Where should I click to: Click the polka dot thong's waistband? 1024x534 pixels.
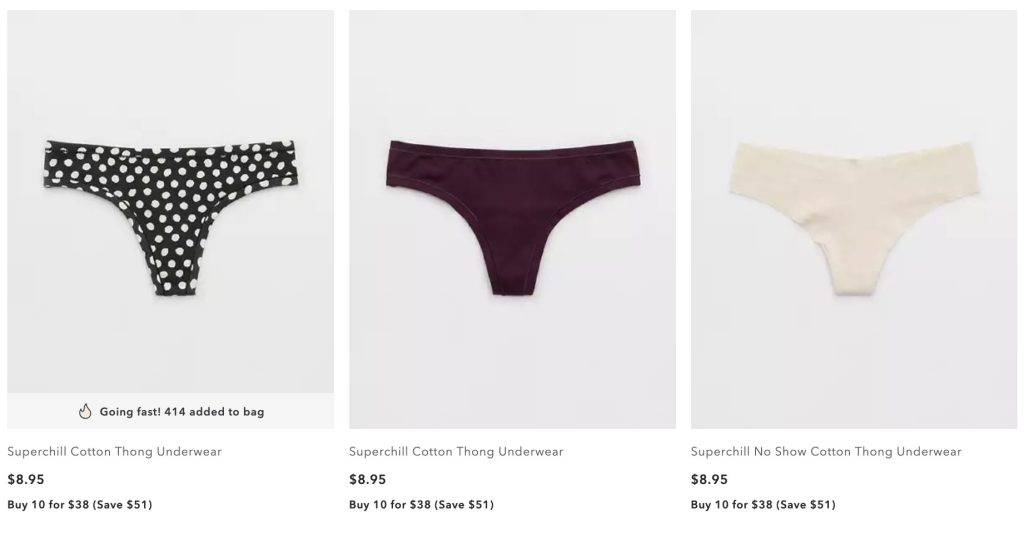(170, 148)
